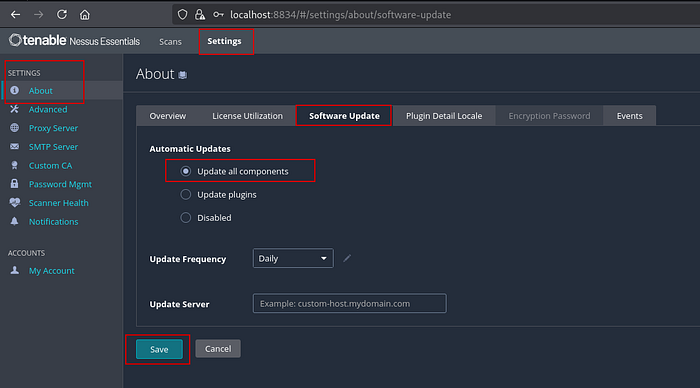Click the Proxy Server globe icon

[x=15, y=128]
